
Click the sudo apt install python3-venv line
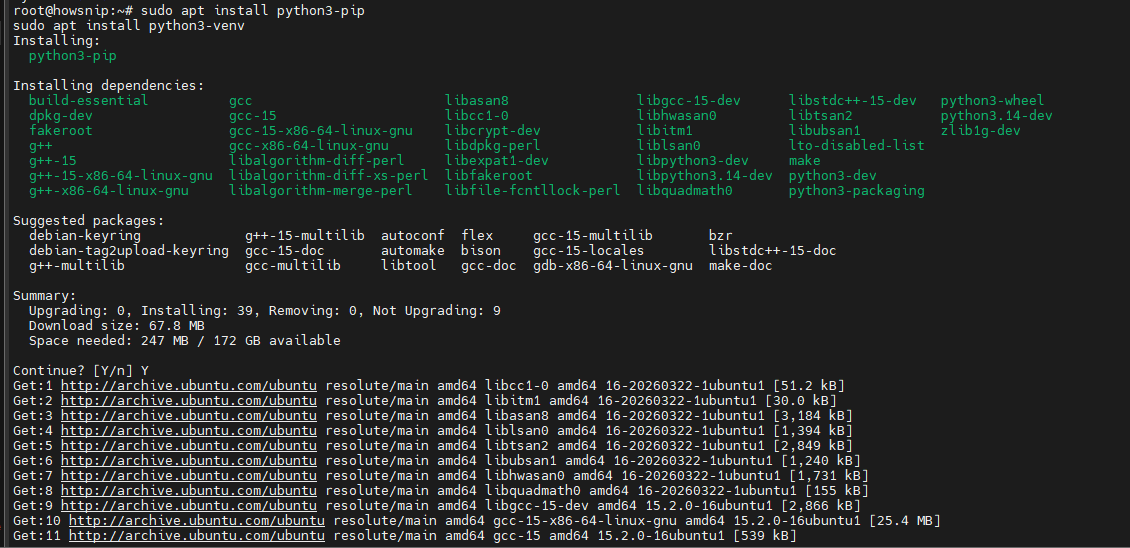pos(129,26)
